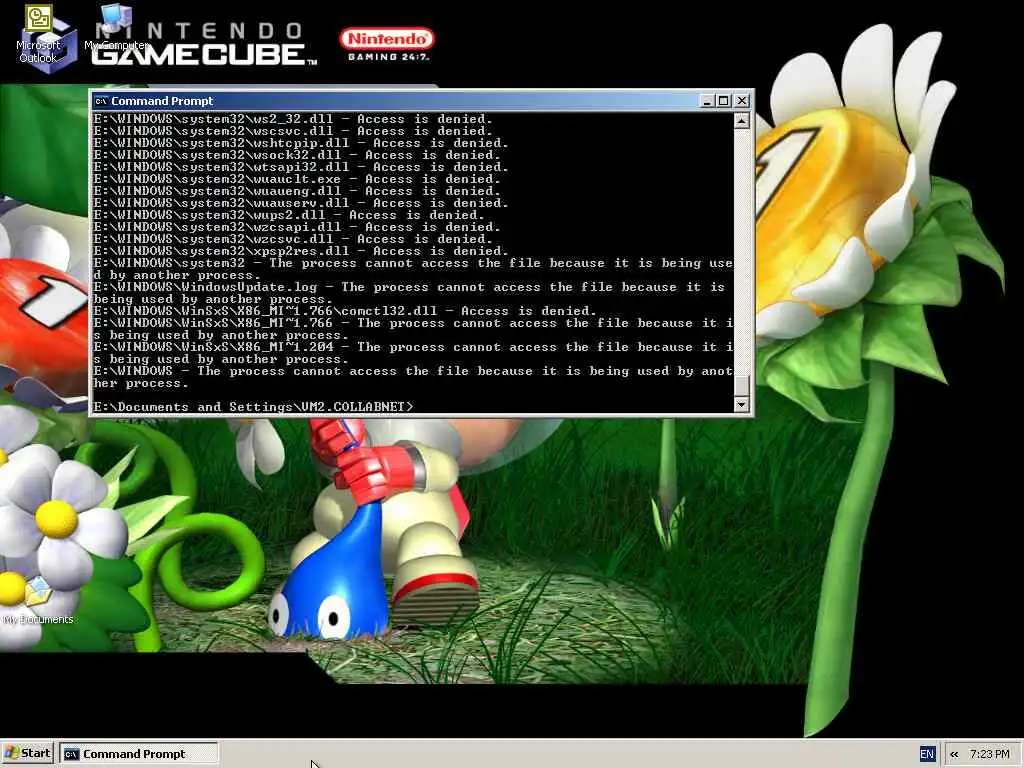Image resolution: width=1024 pixels, height=768 pixels.
Task: Open the Start menu
Action: 27,754
